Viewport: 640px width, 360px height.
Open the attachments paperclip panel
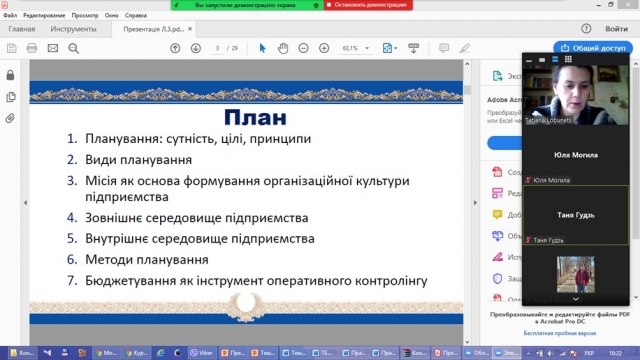pos(10,118)
